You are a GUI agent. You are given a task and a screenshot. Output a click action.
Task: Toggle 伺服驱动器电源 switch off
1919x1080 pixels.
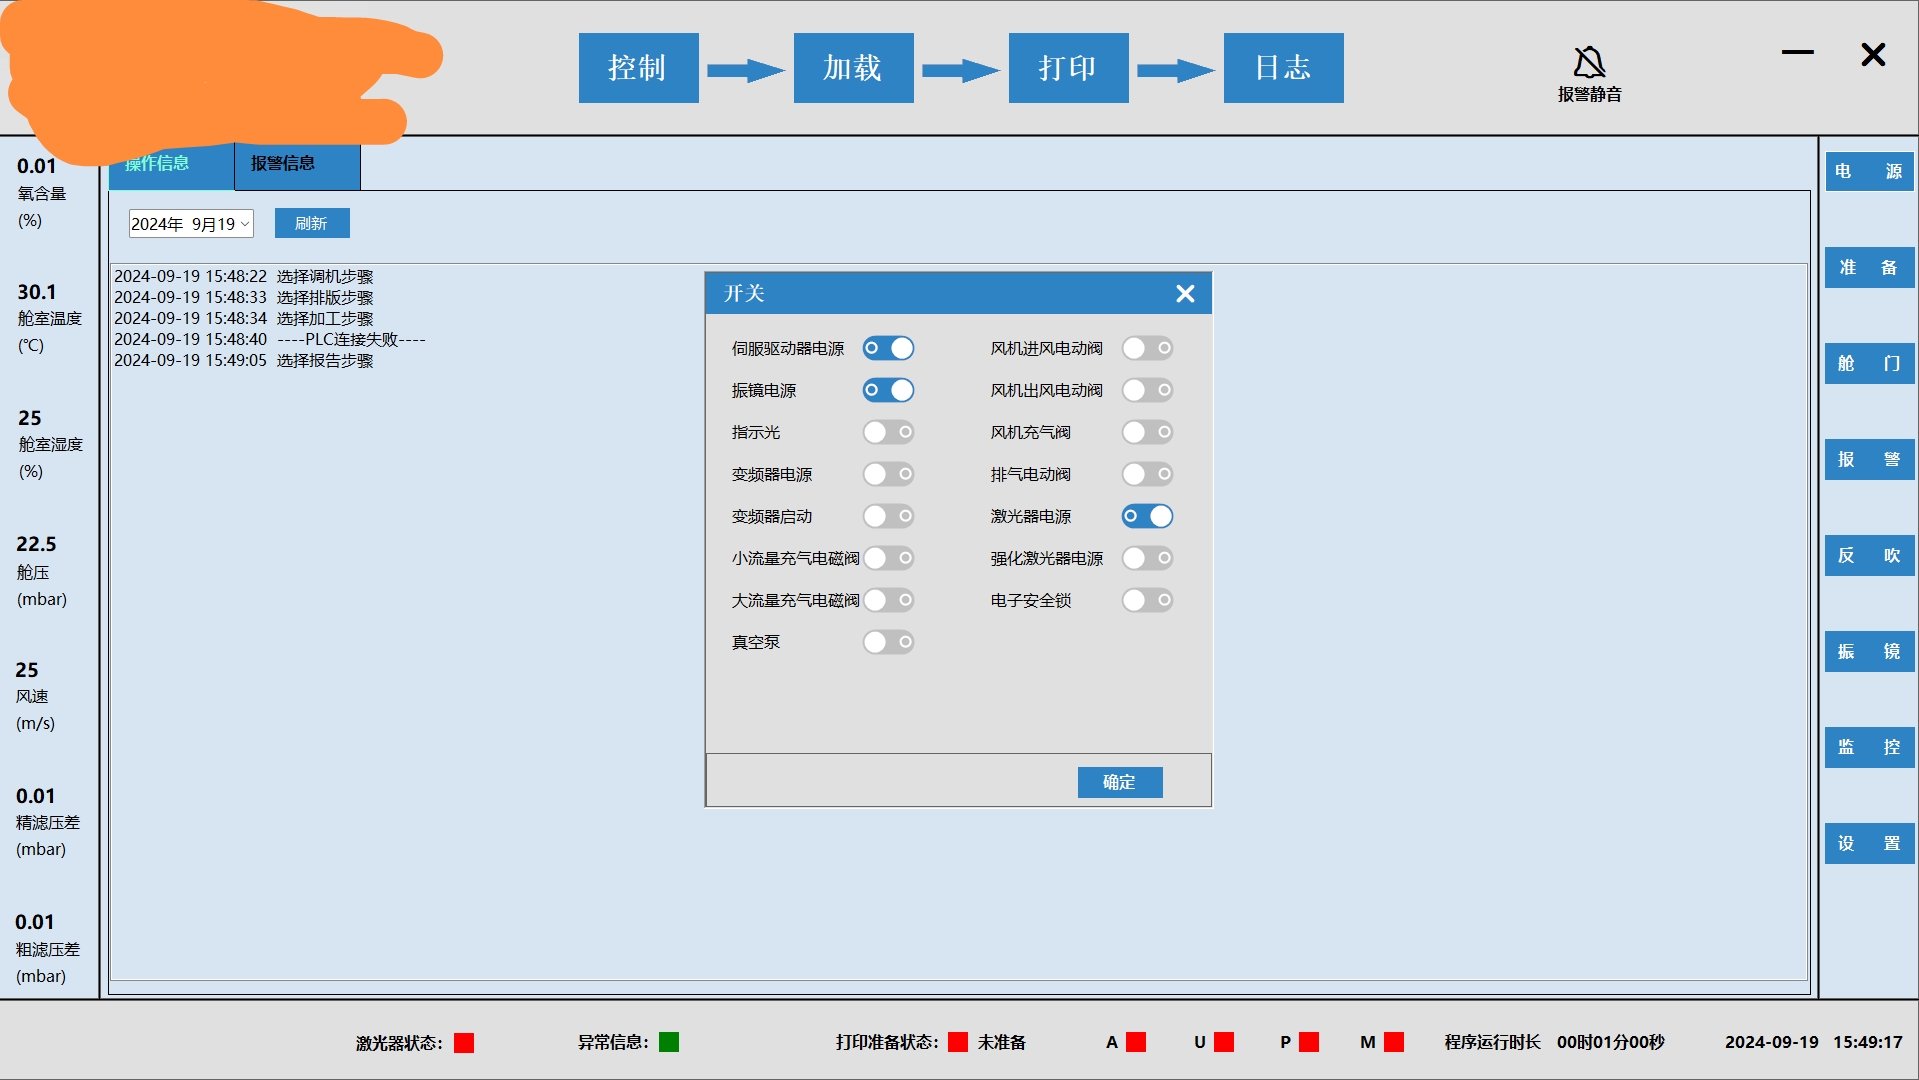[888, 348]
